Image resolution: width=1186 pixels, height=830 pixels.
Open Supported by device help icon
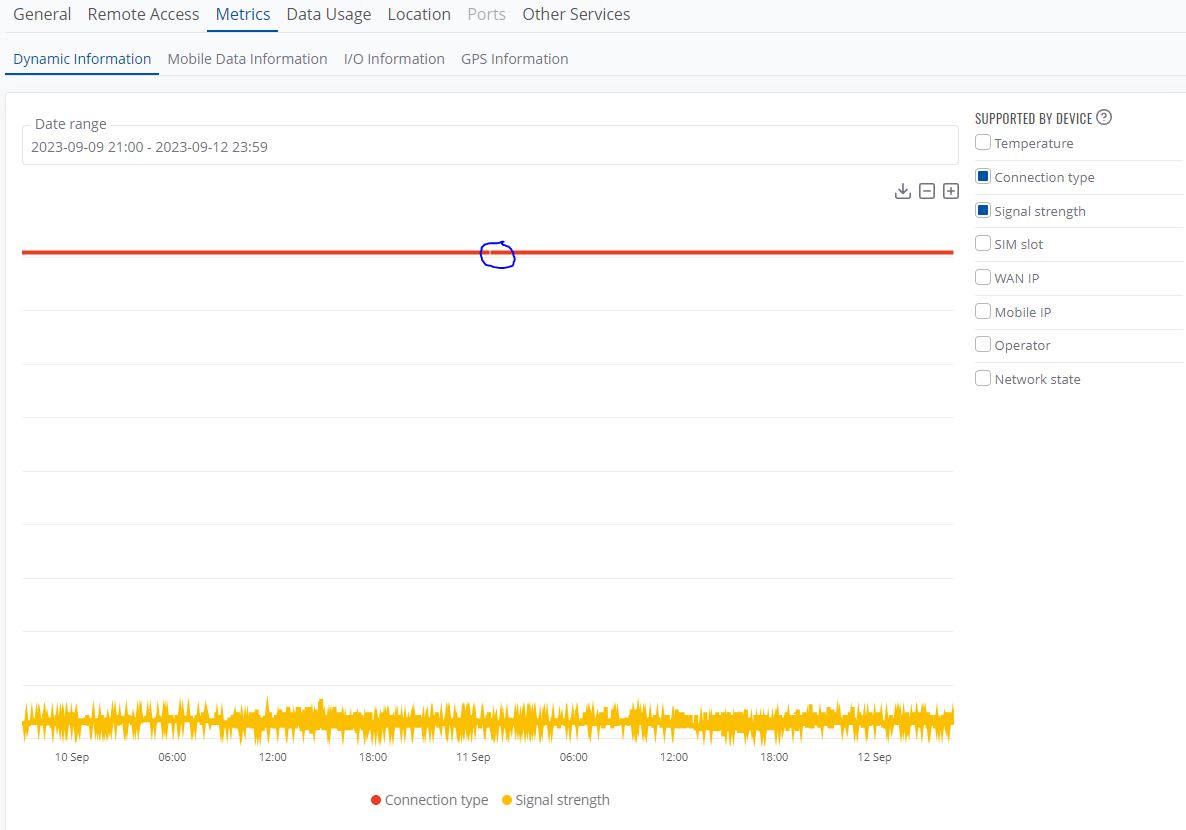1104,117
